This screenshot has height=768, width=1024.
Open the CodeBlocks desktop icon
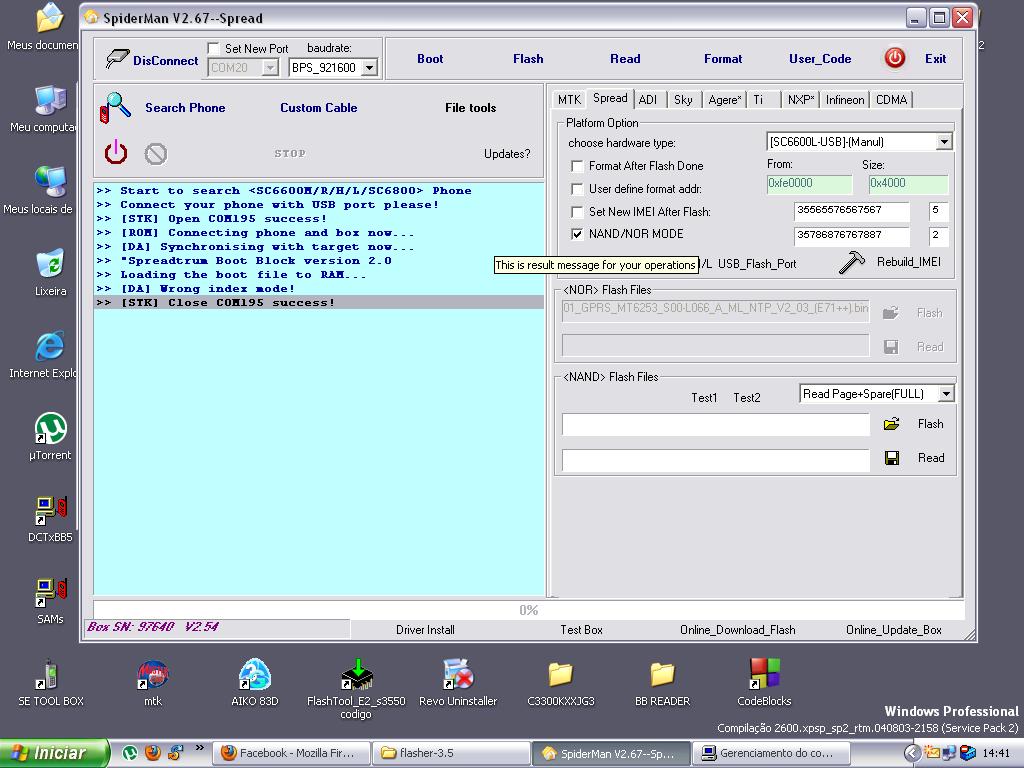click(x=764, y=675)
